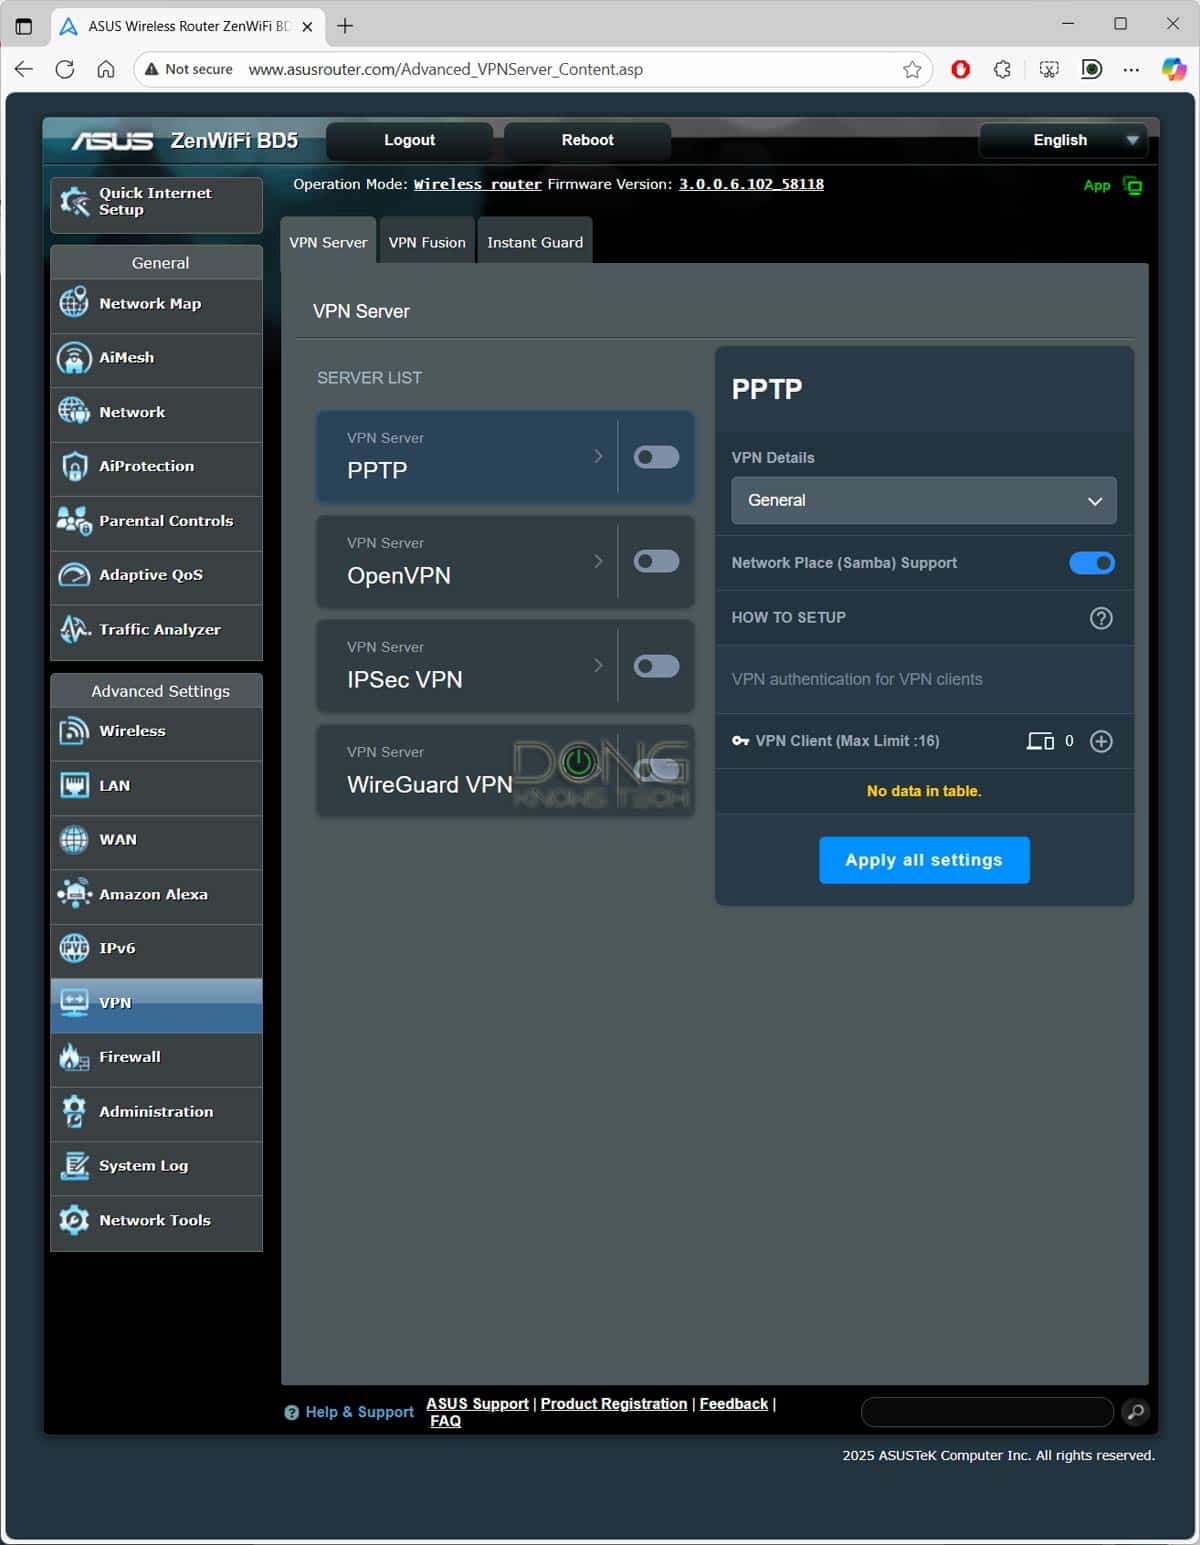Viewport: 1200px width, 1545px height.
Task: Click the Firewall flame icon
Action: click(74, 1057)
